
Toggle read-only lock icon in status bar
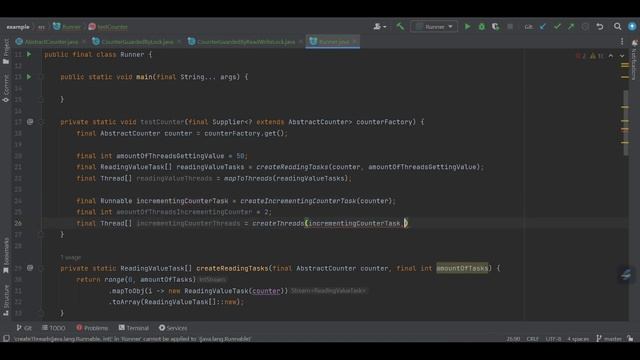click(631, 339)
